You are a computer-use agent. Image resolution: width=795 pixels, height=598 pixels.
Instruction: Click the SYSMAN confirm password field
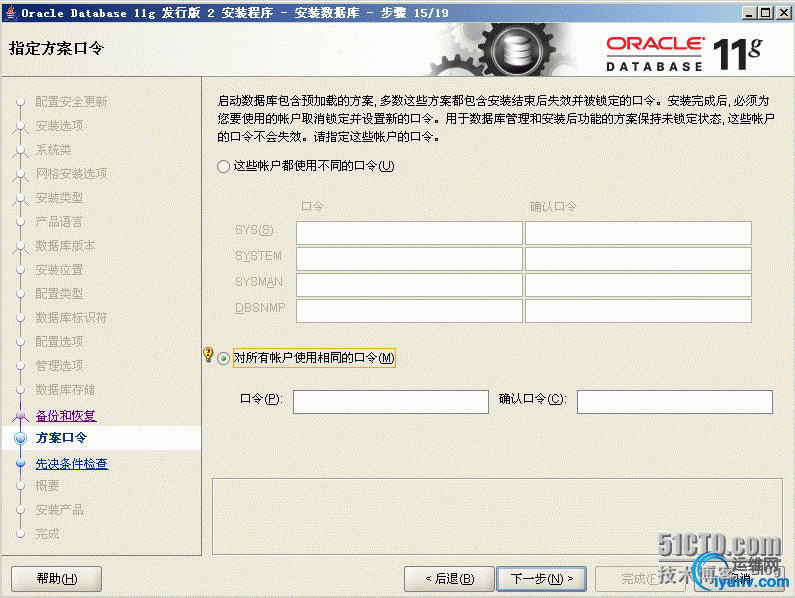638,285
